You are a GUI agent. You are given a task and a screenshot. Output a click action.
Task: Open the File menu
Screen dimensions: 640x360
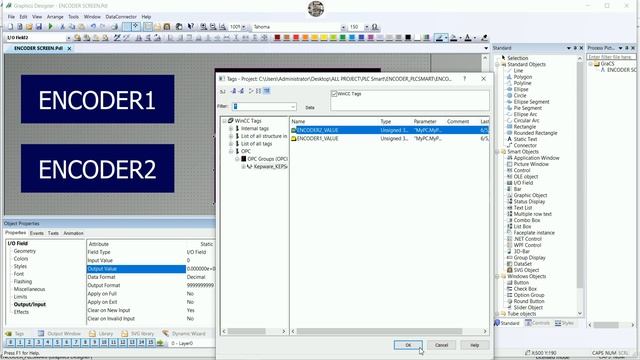(x=11, y=17)
